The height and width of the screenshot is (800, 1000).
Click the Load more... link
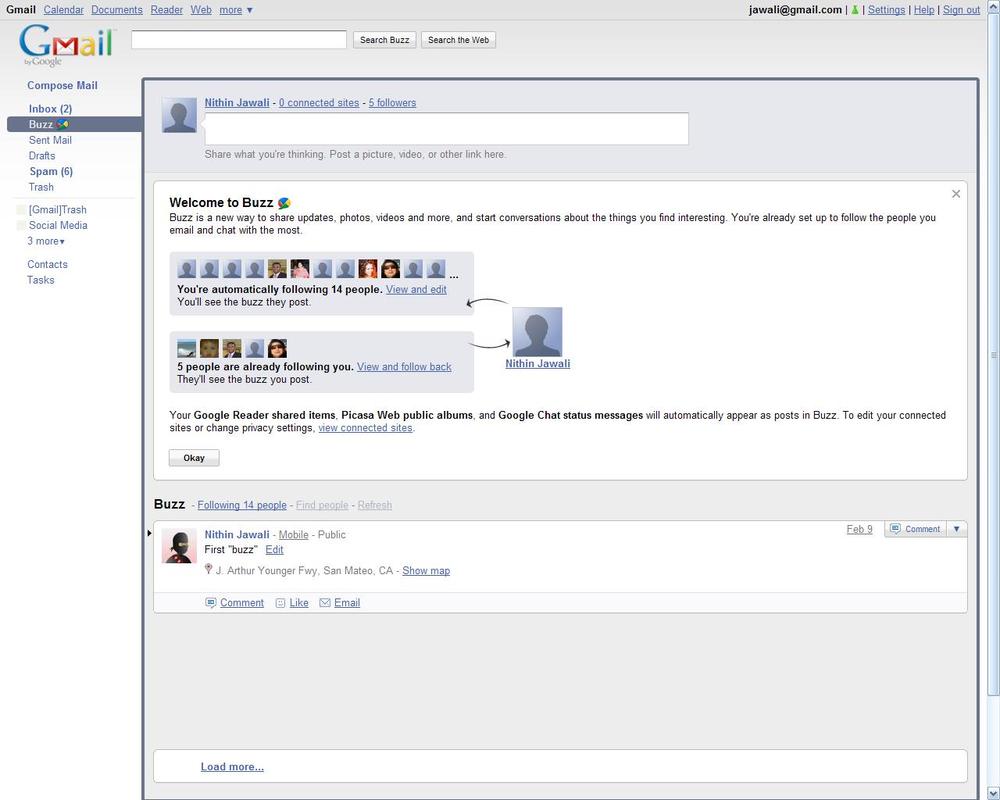[x=232, y=767]
